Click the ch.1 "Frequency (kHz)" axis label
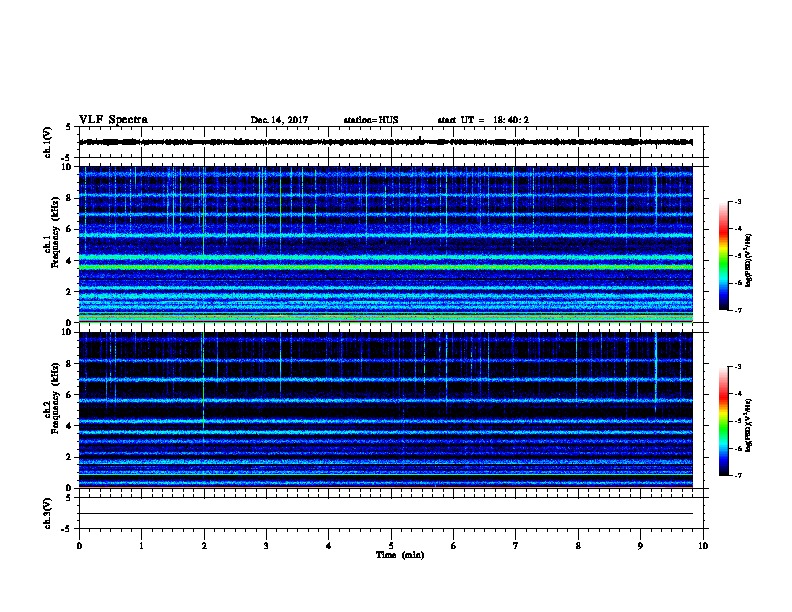This screenshot has height=612, width=792. click(x=55, y=233)
